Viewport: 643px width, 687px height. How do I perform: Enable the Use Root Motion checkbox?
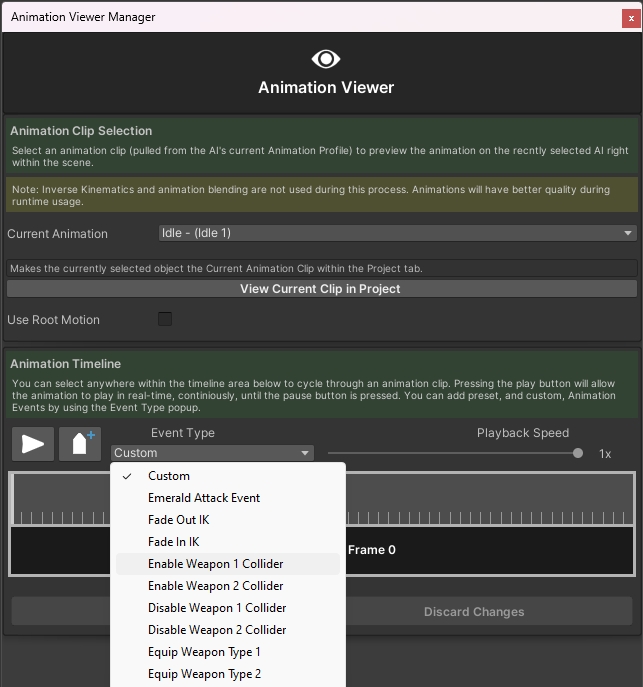click(165, 319)
